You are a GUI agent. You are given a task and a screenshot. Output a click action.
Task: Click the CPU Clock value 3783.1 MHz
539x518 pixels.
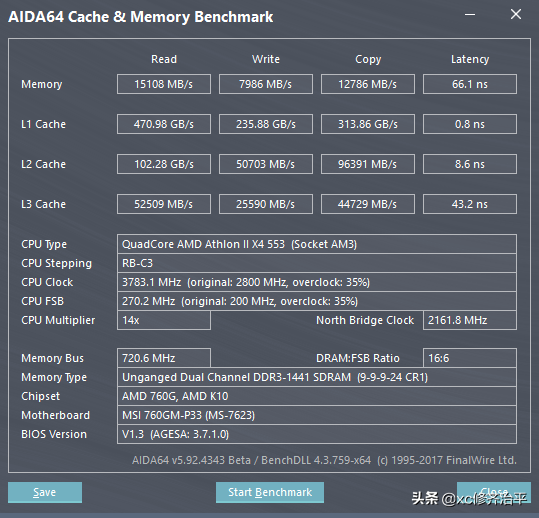(x=317, y=282)
